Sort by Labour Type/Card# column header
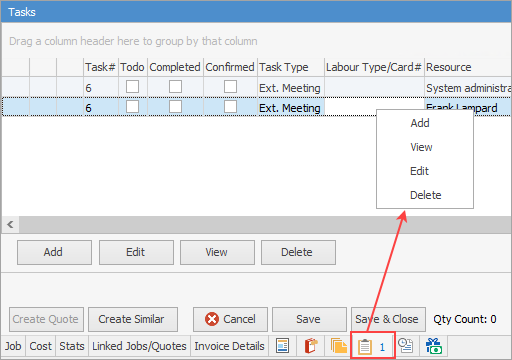 [375, 67]
